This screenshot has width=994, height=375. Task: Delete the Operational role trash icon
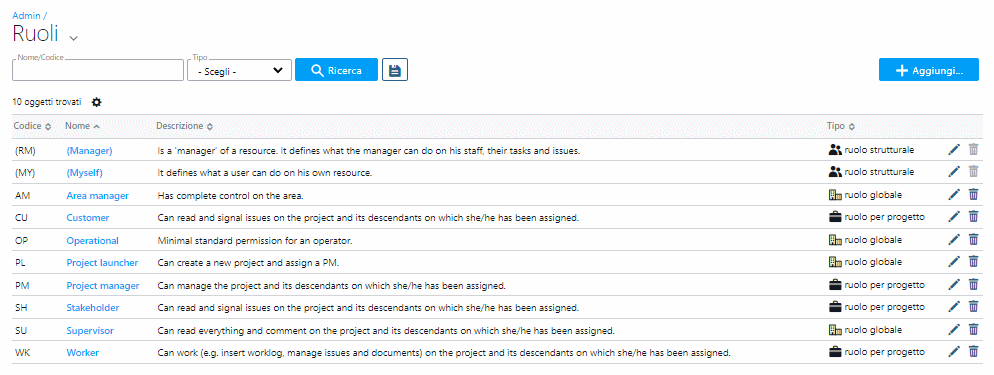[973, 240]
